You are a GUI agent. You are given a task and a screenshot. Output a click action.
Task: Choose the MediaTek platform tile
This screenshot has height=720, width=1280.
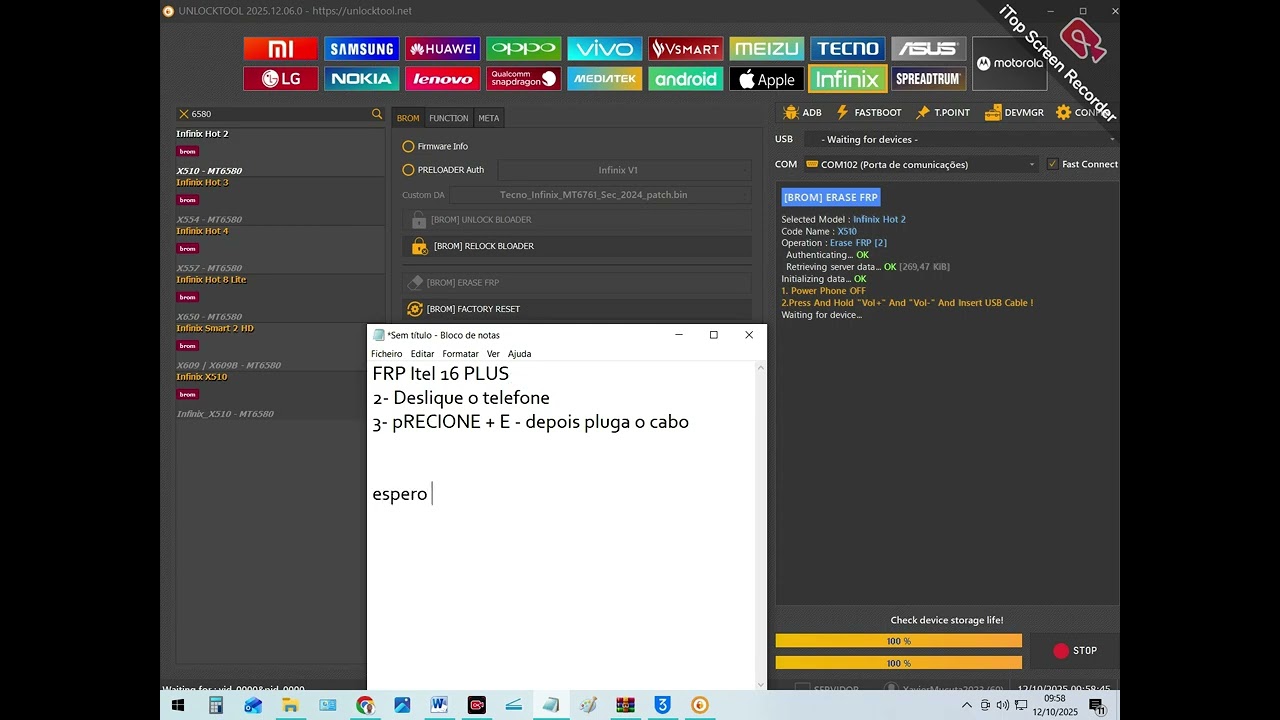coord(605,79)
